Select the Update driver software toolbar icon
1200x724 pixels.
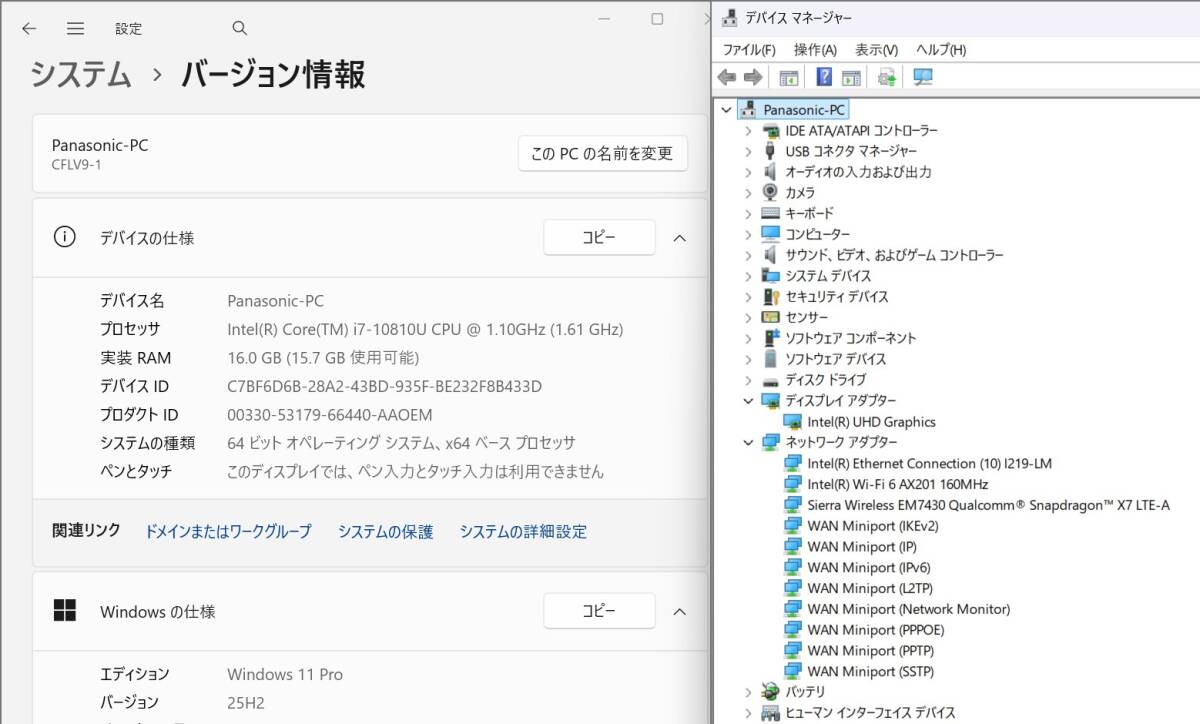[886, 77]
